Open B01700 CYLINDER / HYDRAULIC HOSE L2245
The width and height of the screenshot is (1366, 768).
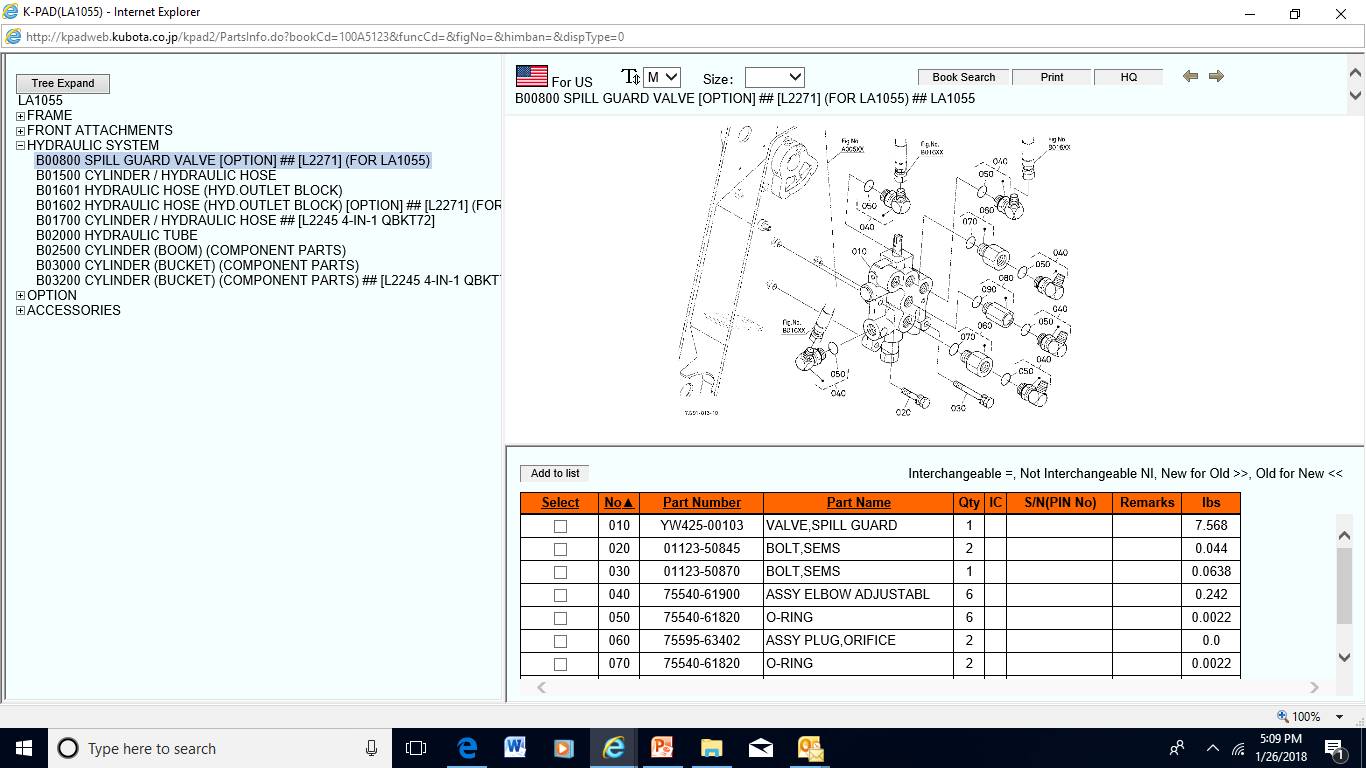(x=235, y=220)
